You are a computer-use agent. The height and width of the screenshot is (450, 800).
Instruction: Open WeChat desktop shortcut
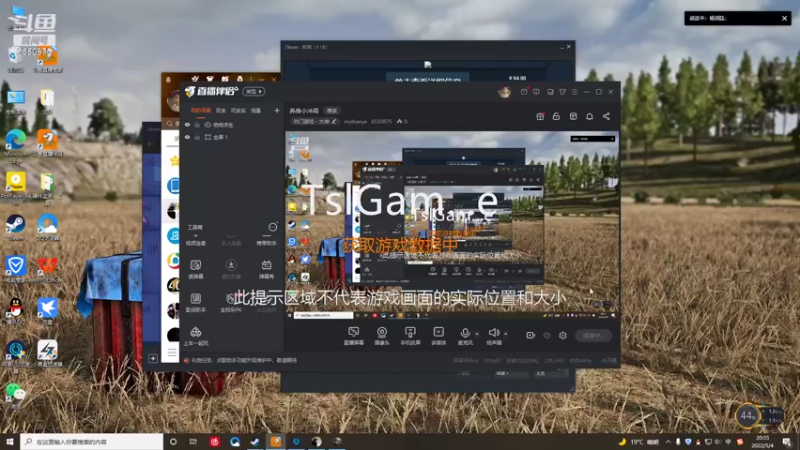15,395
